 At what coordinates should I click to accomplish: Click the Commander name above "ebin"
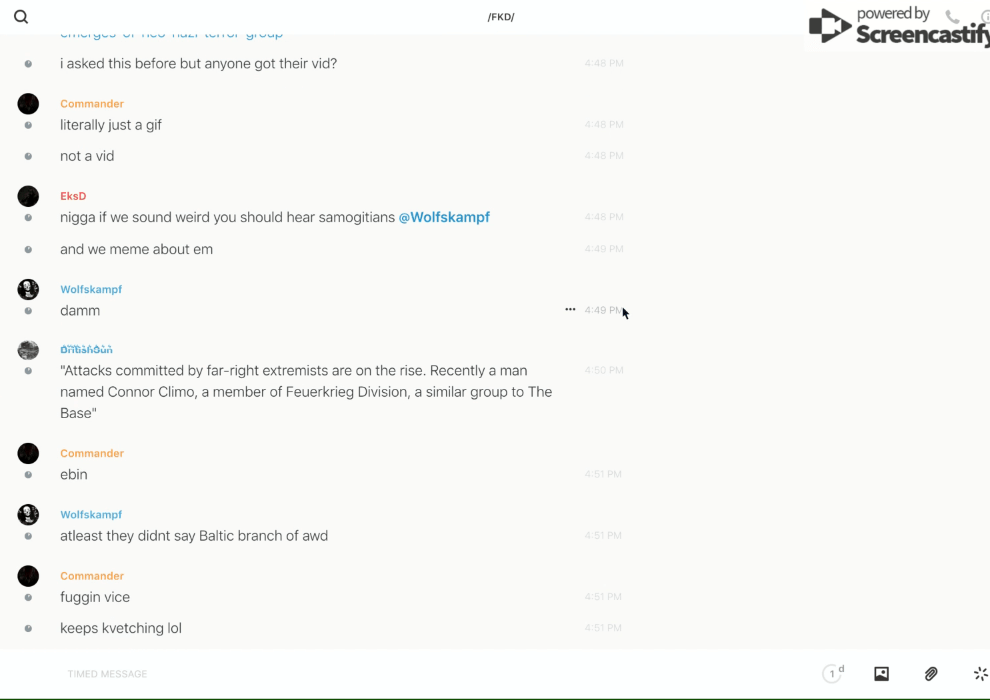[x=92, y=453]
